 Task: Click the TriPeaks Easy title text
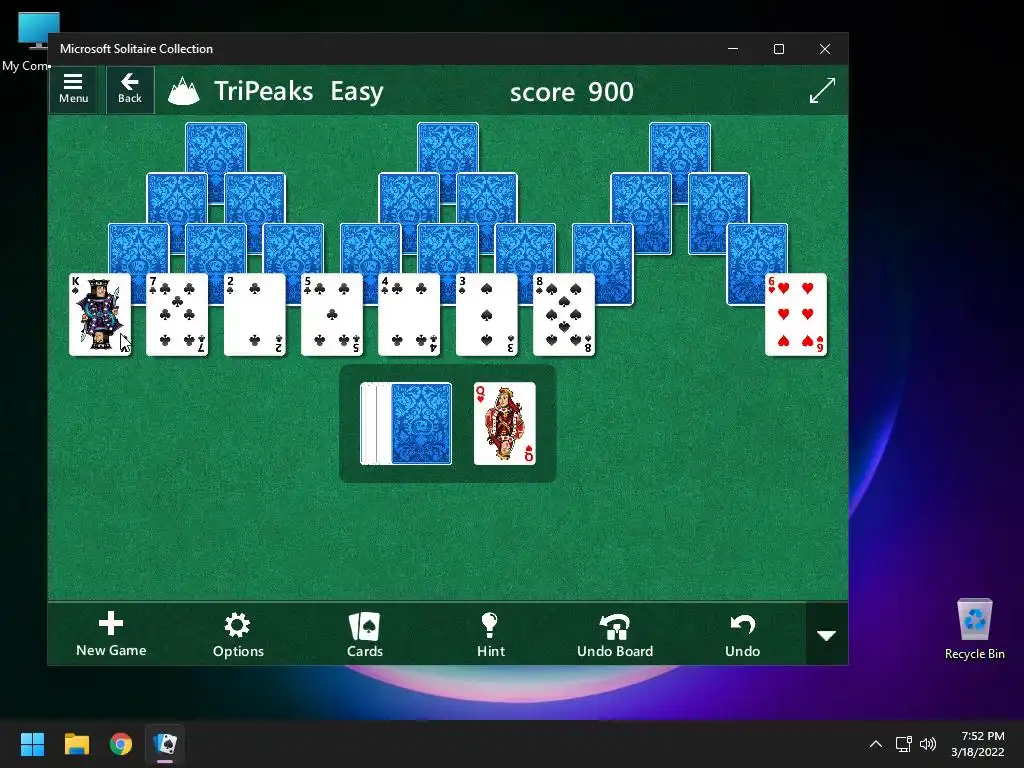pos(298,91)
